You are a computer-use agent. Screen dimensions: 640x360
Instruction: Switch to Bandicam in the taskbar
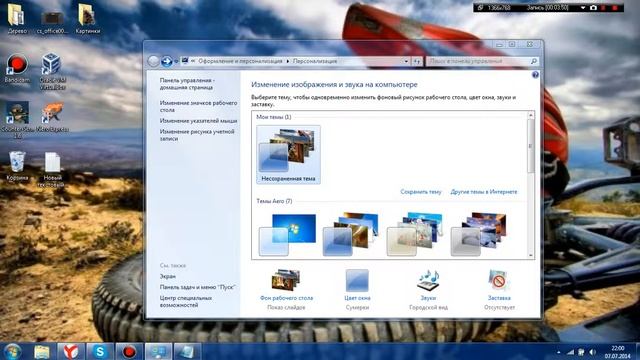click(x=129, y=352)
